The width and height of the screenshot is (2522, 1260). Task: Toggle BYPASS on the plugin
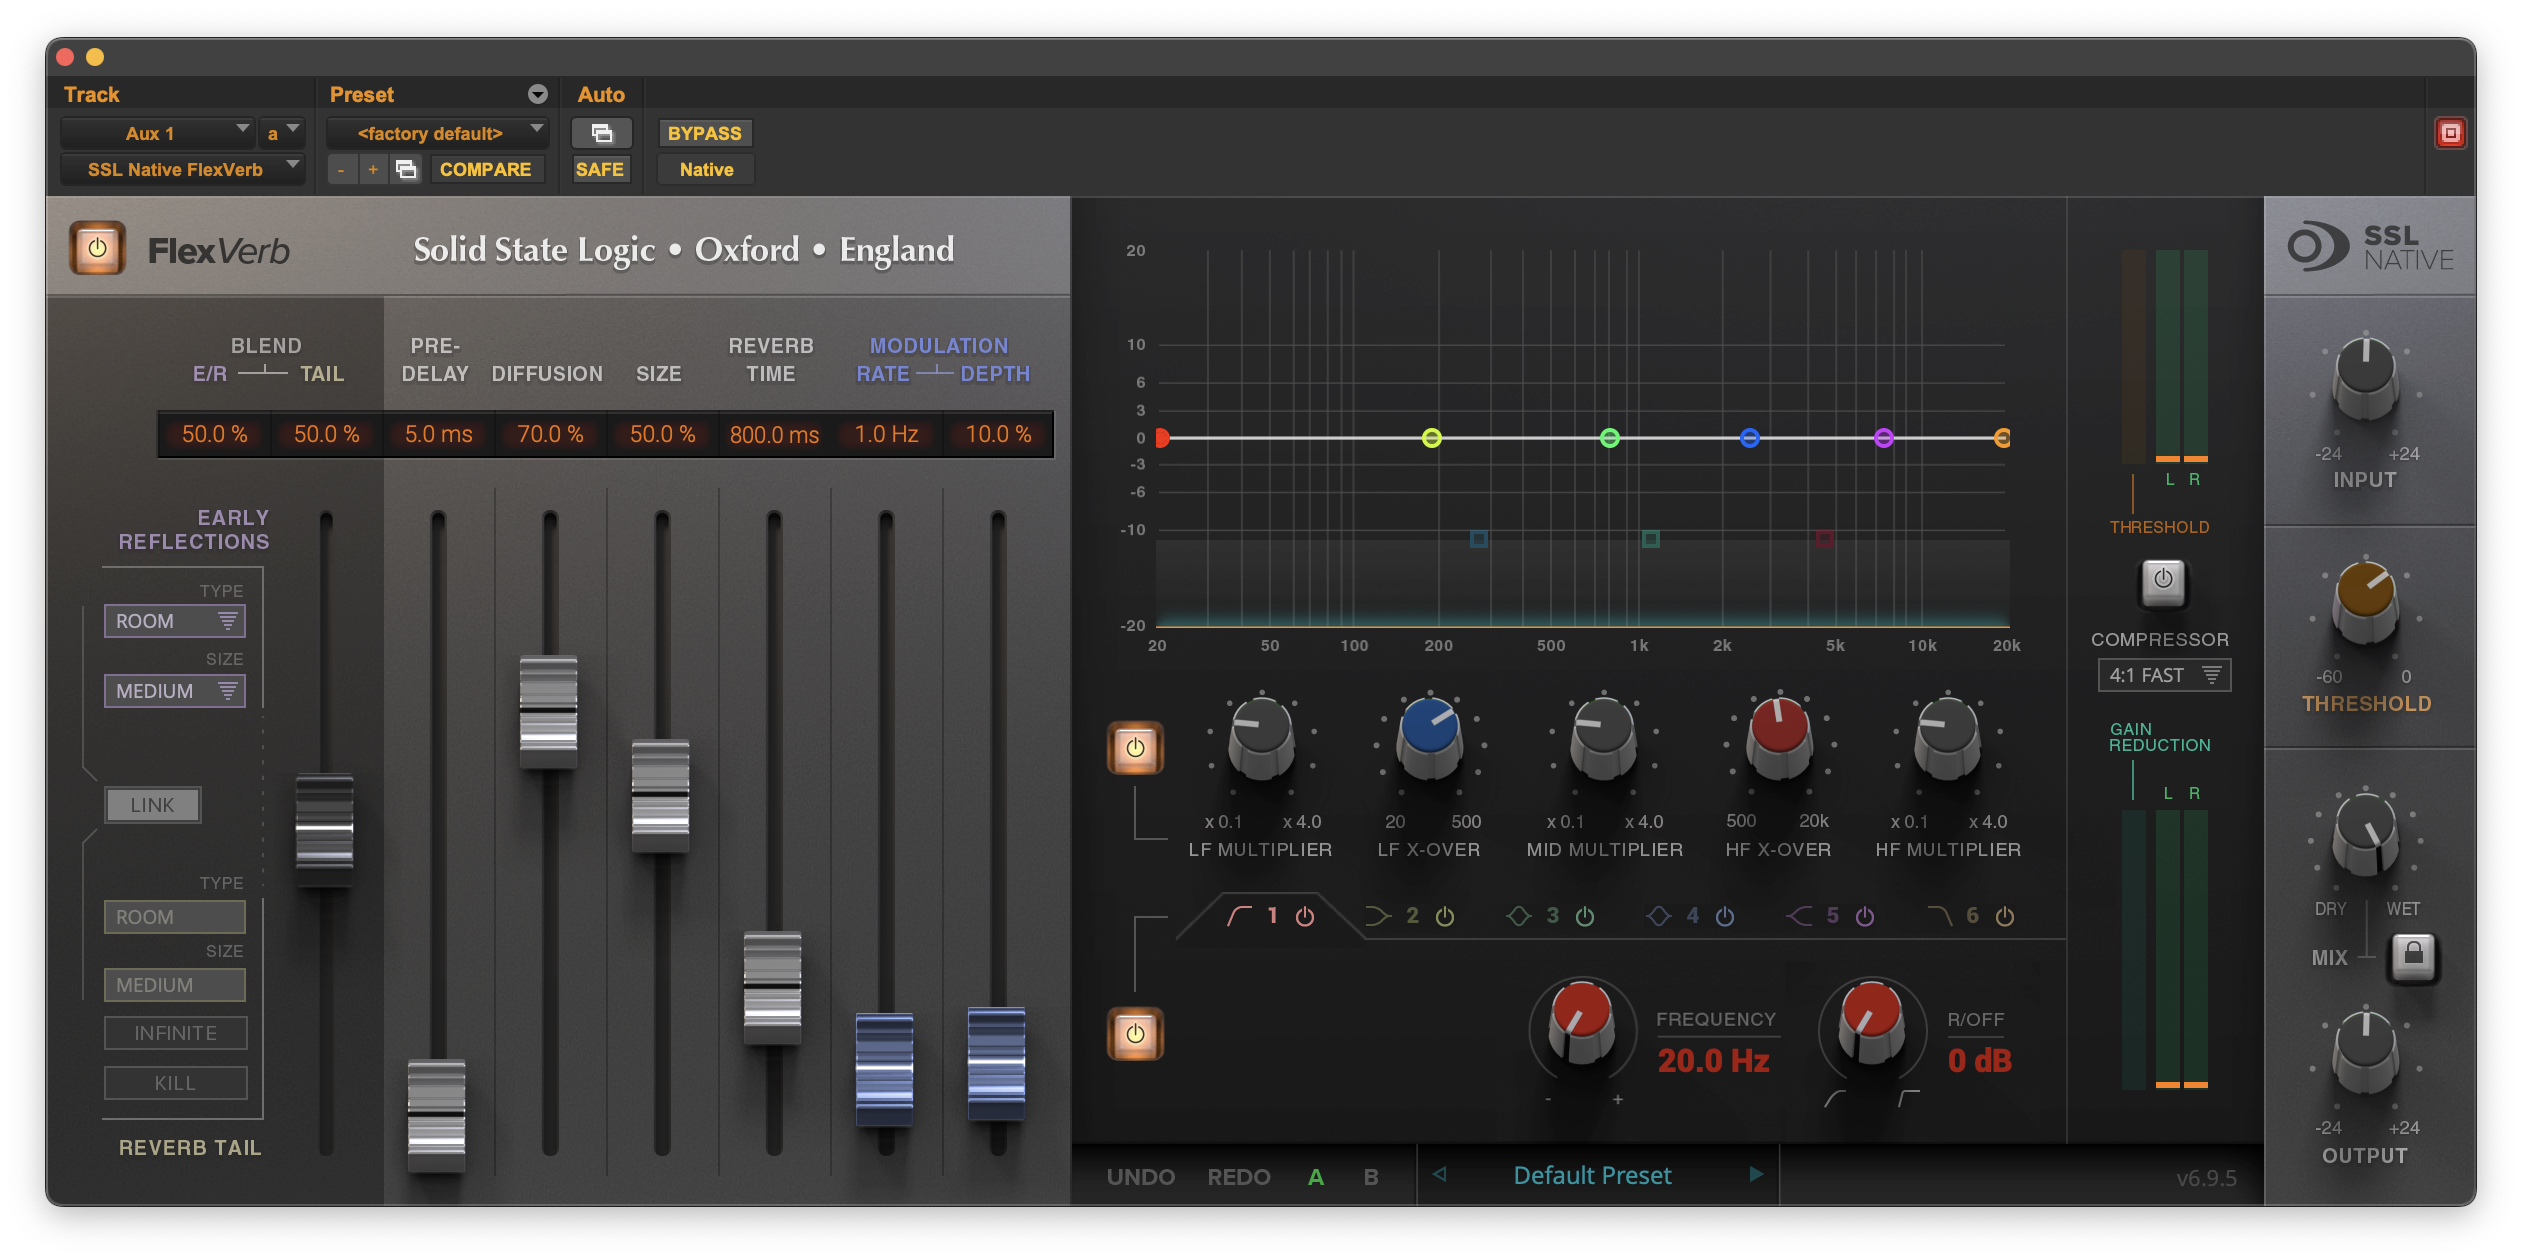coord(704,132)
